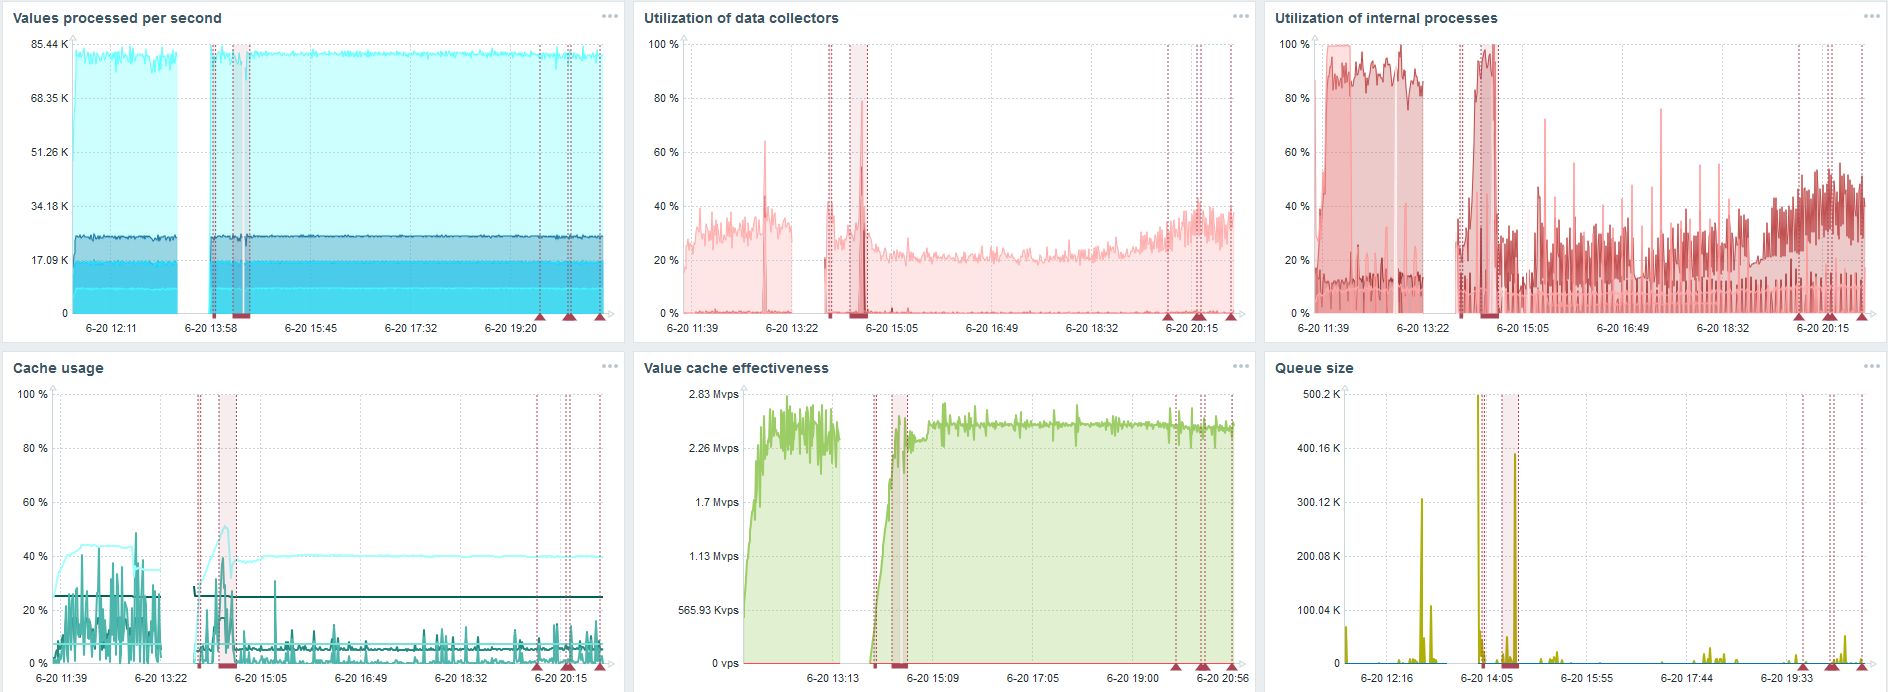The width and height of the screenshot is (1888, 692).
Task: Click 6-20 20:56 time label in Value cache graph
Action: pyautogui.click(x=1223, y=678)
